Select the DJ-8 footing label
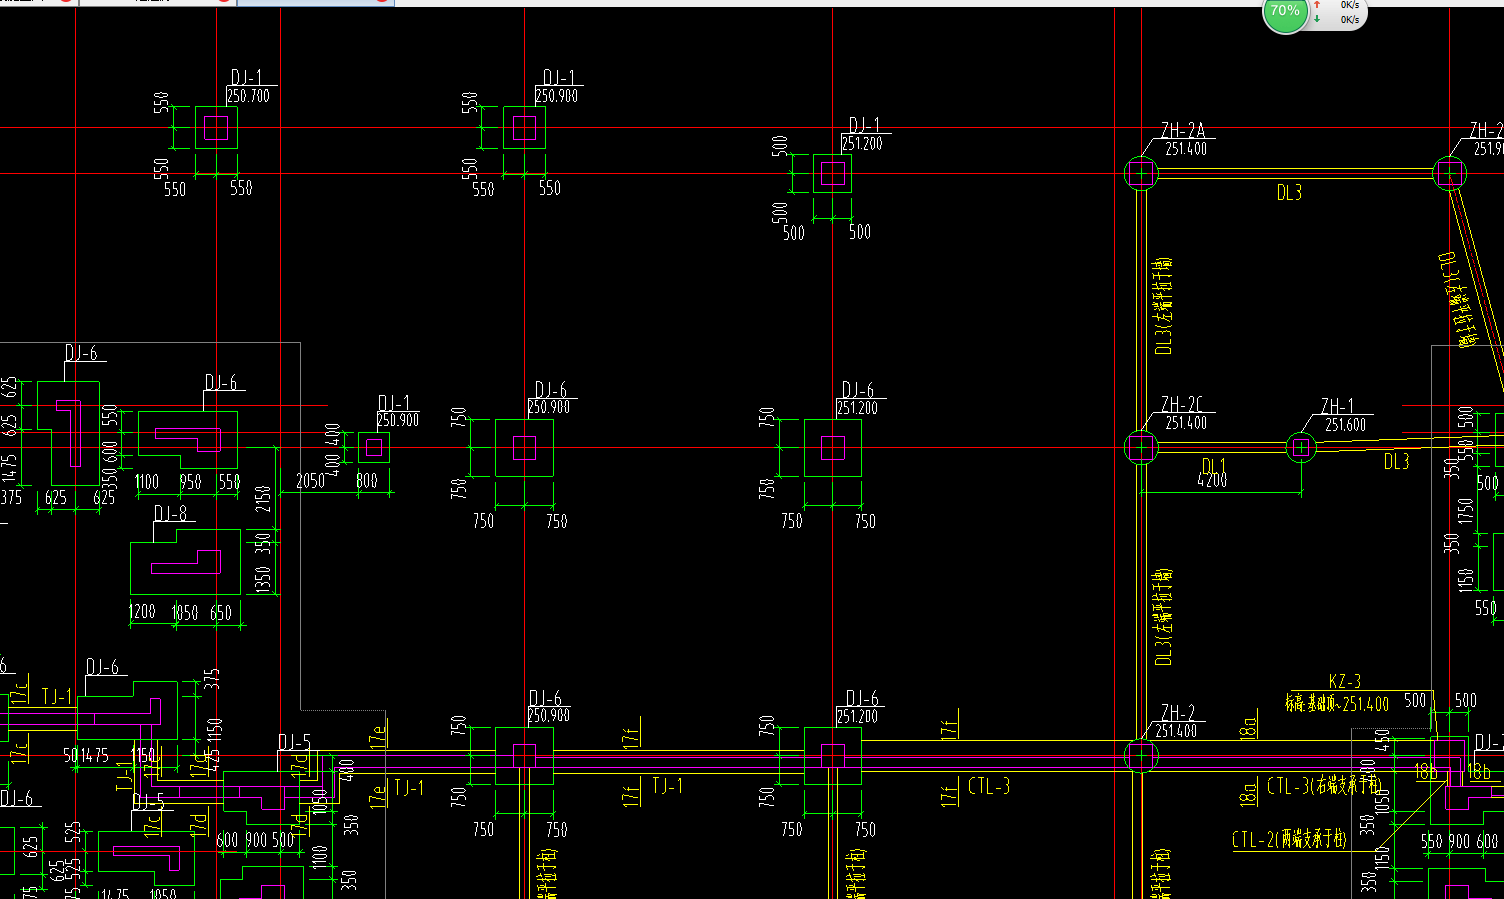Image resolution: width=1504 pixels, height=899 pixels. (170, 514)
